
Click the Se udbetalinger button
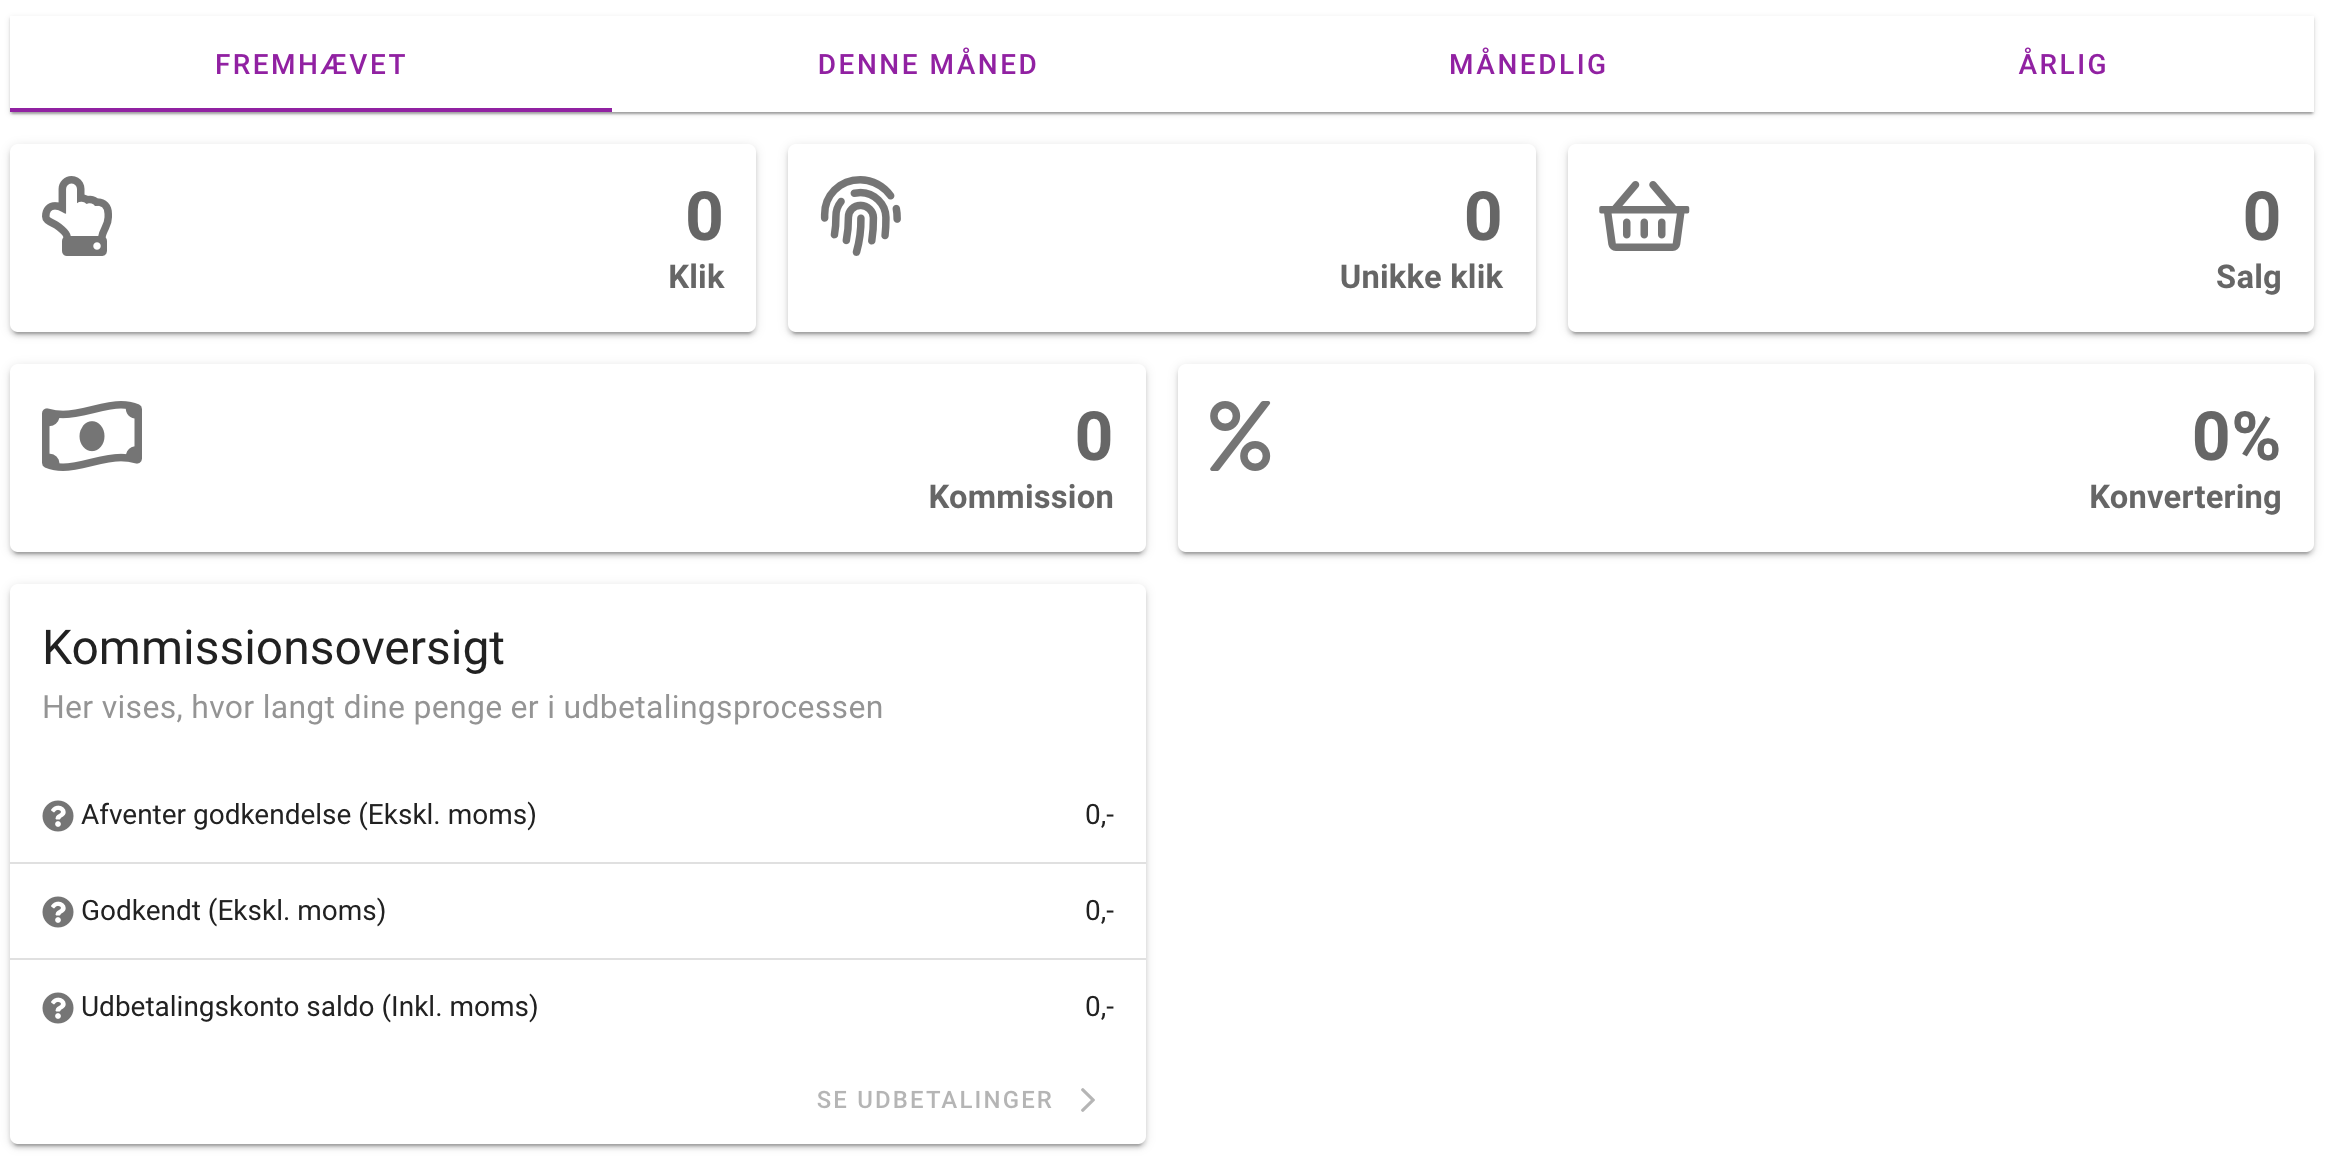click(935, 1100)
